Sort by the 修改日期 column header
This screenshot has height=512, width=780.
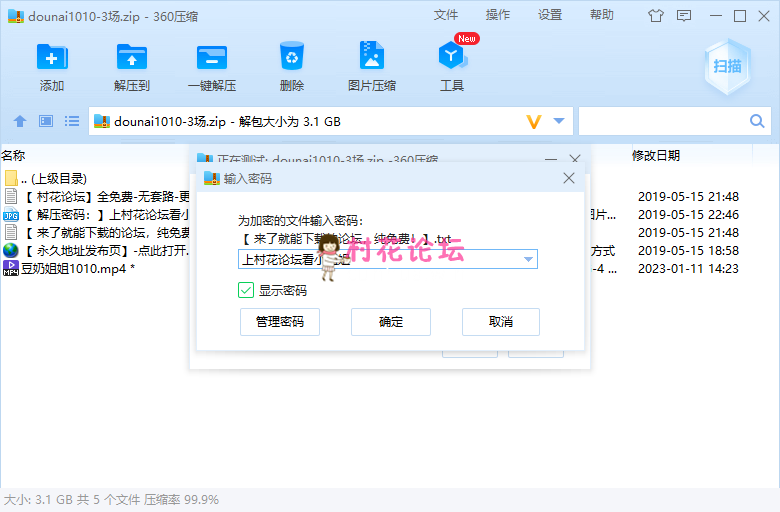point(656,155)
